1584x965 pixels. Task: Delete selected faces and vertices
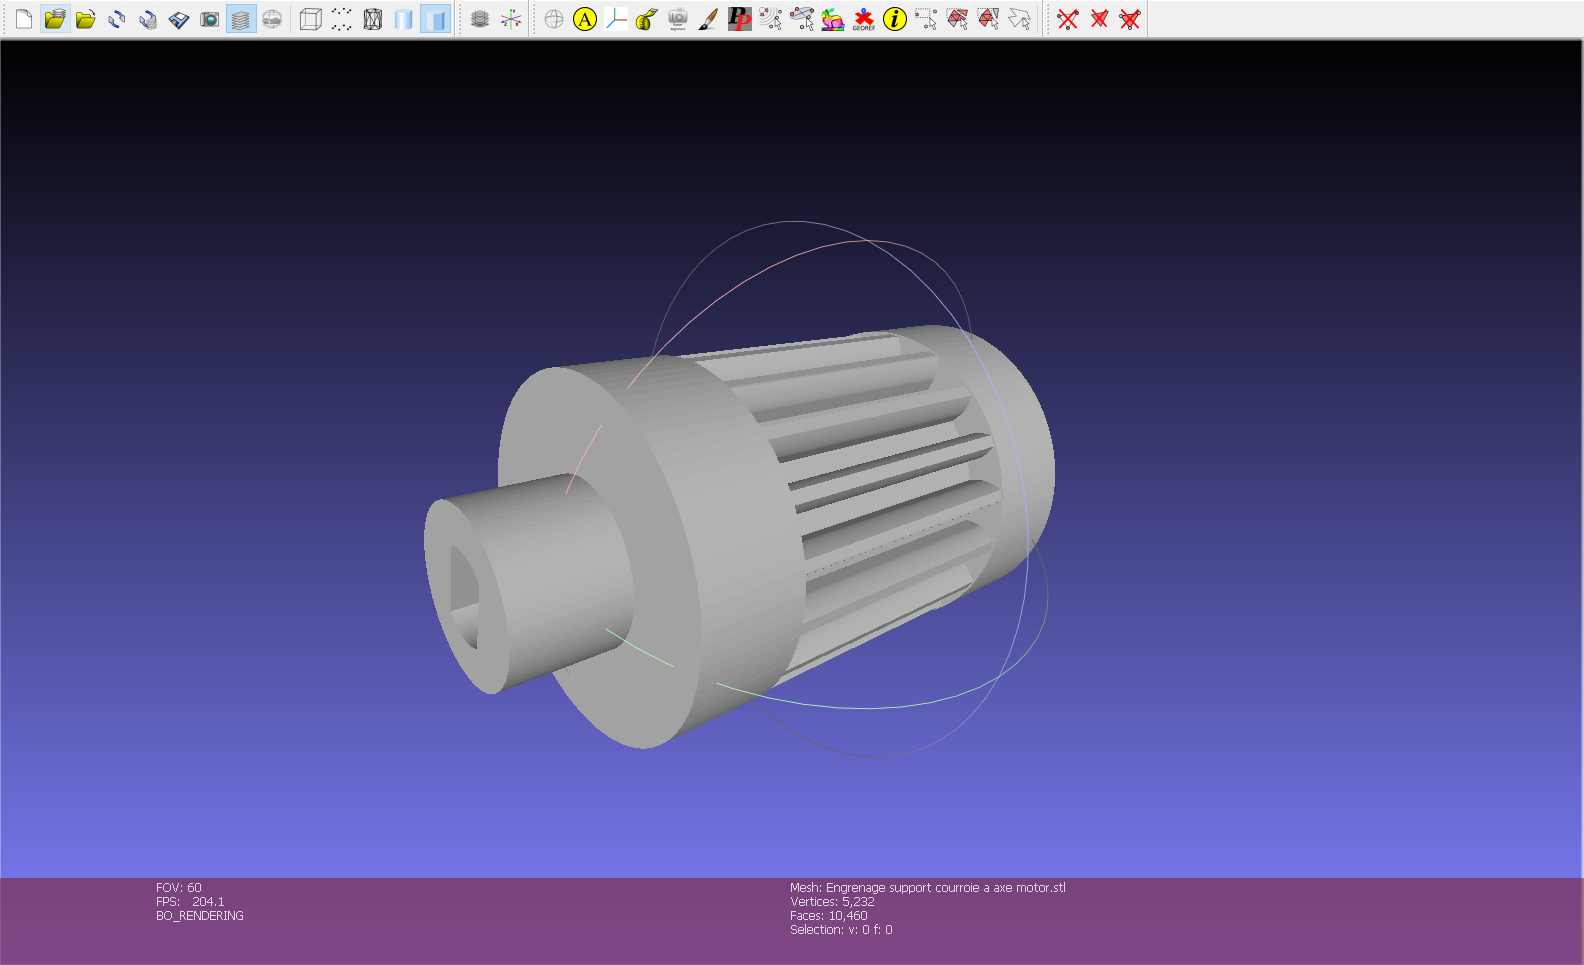[1130, 19]
